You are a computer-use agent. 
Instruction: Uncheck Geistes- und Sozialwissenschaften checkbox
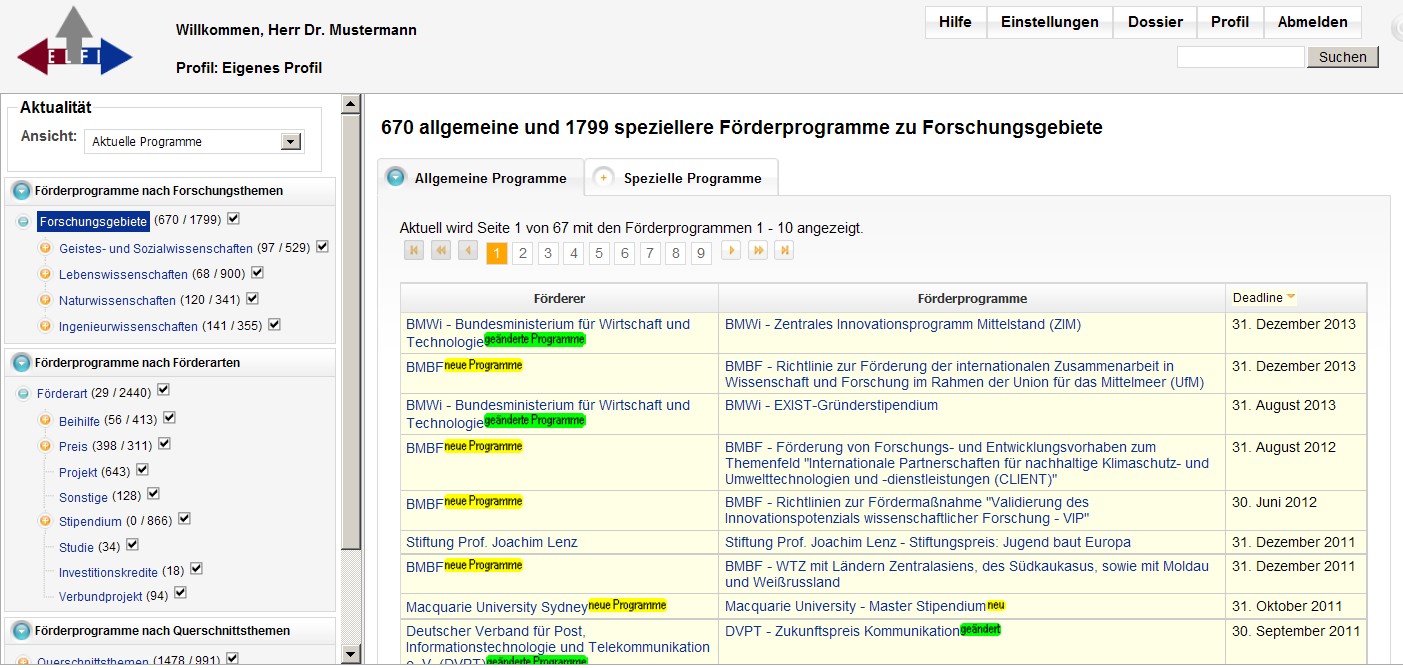322,247
